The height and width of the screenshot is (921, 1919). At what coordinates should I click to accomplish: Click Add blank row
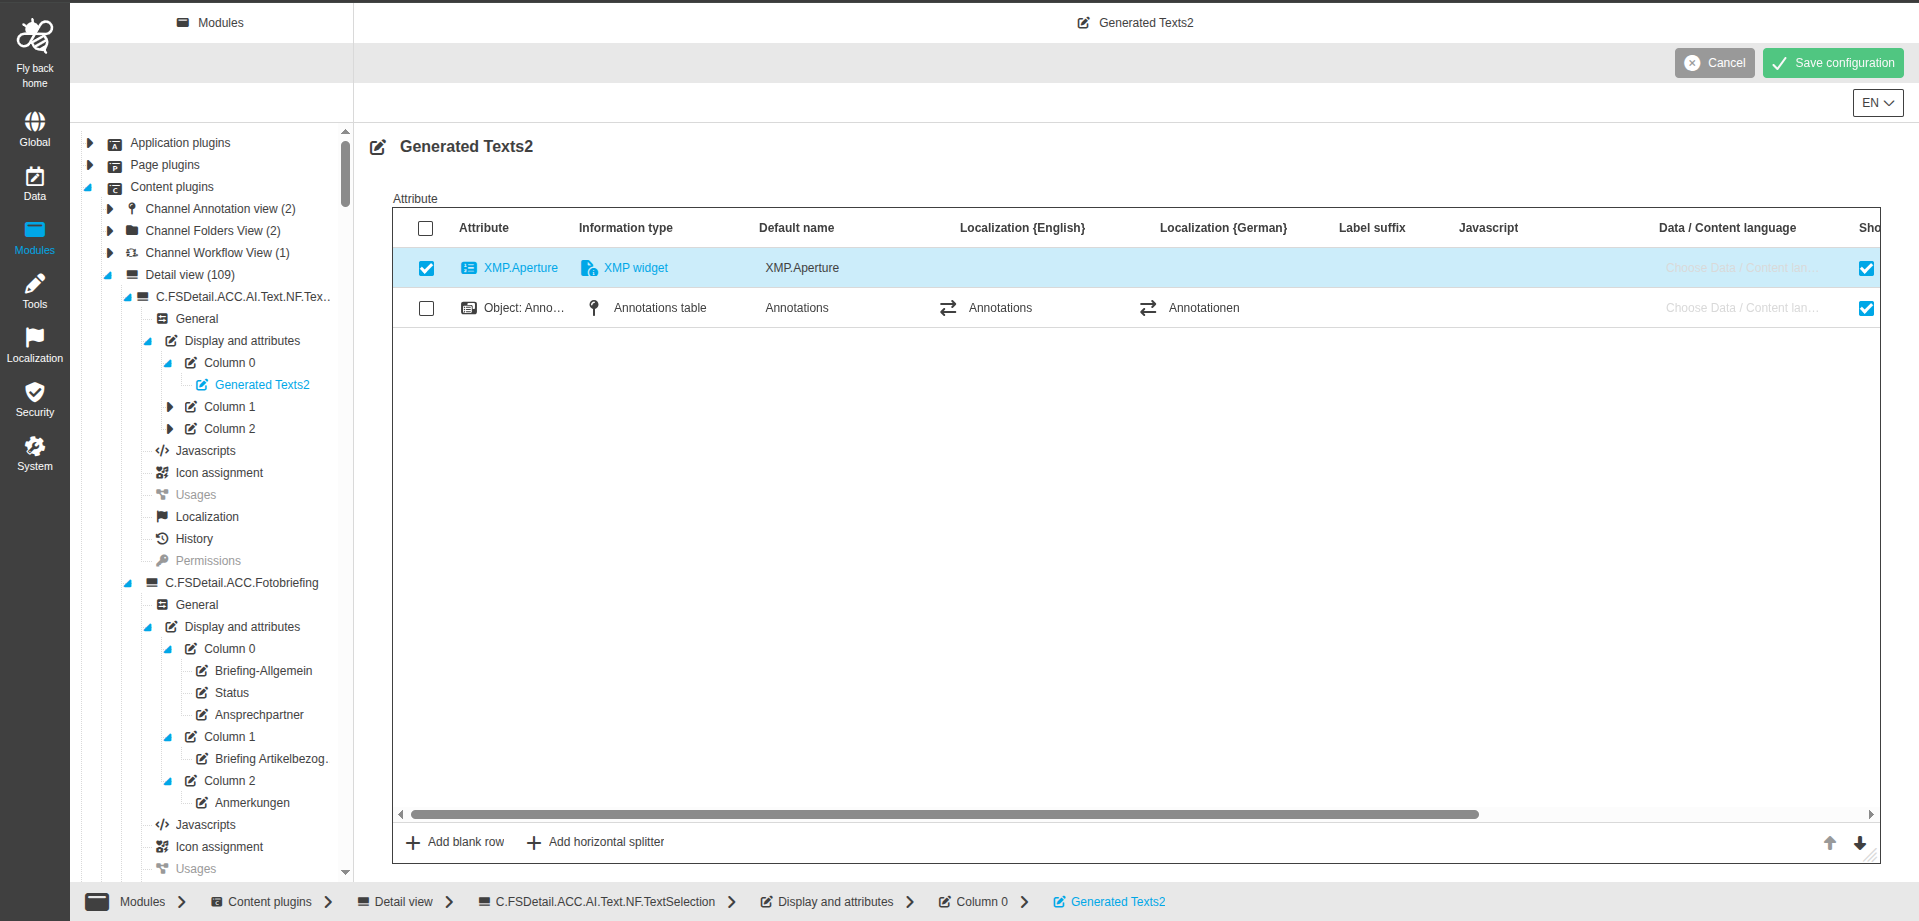[x=455, y=842]
